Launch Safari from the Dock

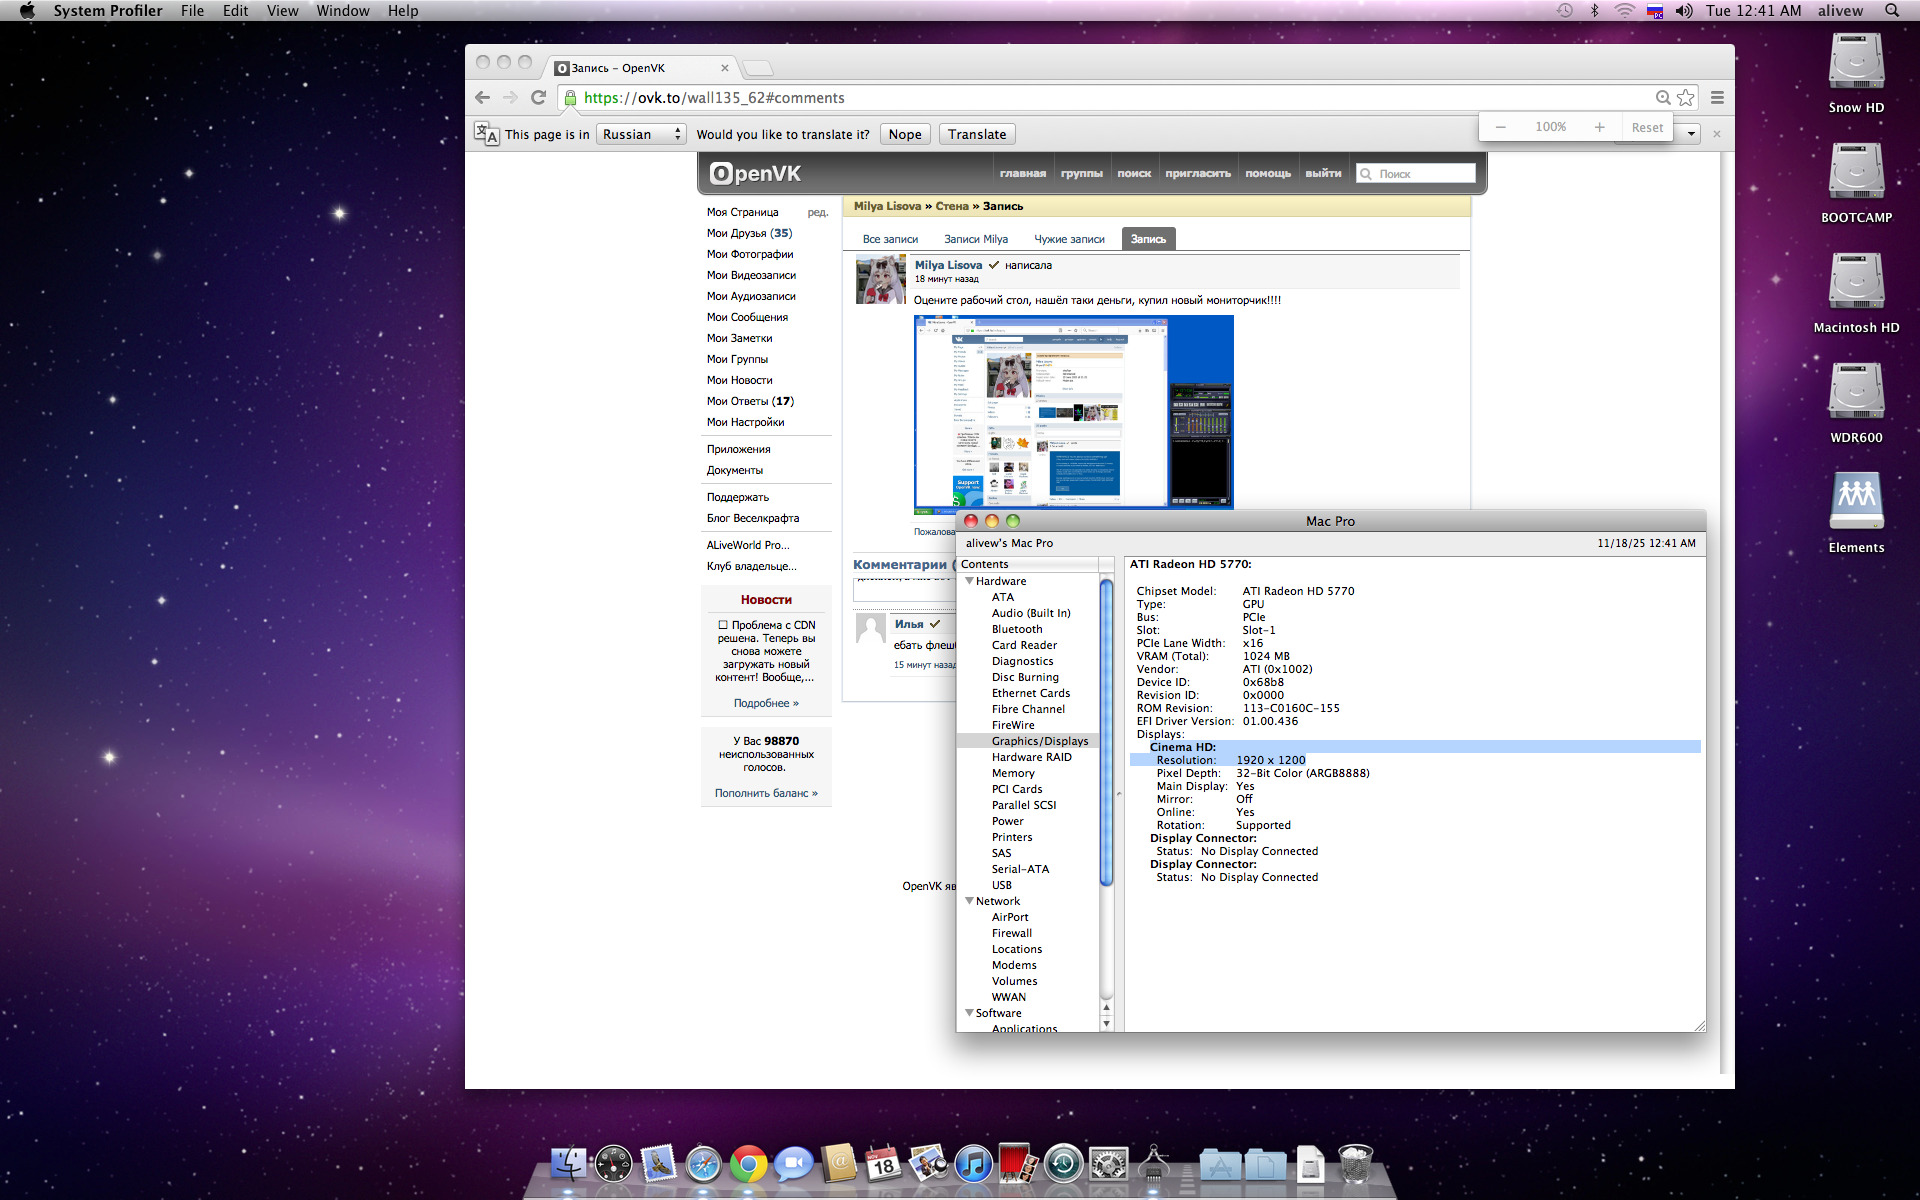pyautogui.click(x=703, y=1165)
